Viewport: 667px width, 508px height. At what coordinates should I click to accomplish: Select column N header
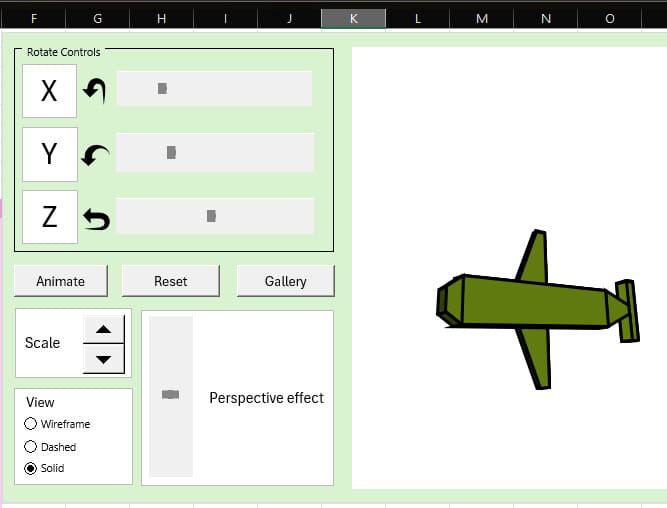coord(546,18)
